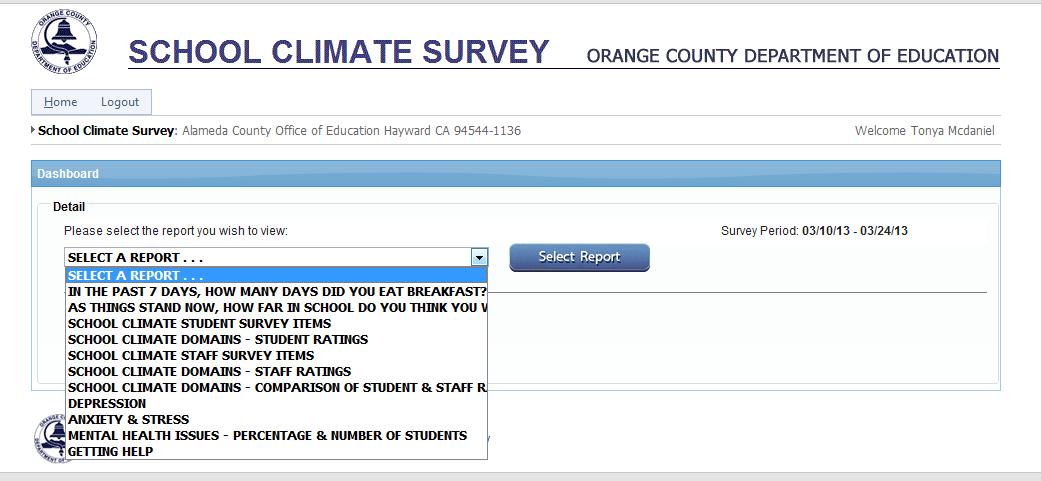Select School Climate Staff Survey Items option

190,355
